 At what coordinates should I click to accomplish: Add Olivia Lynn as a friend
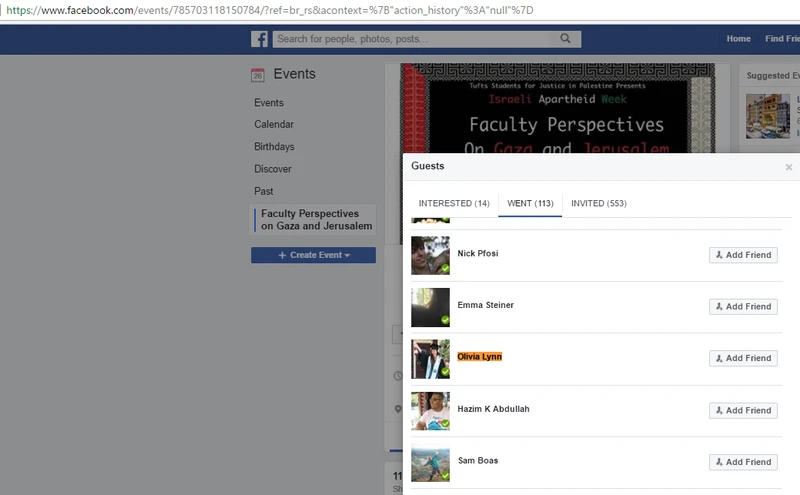pos(743,358)
